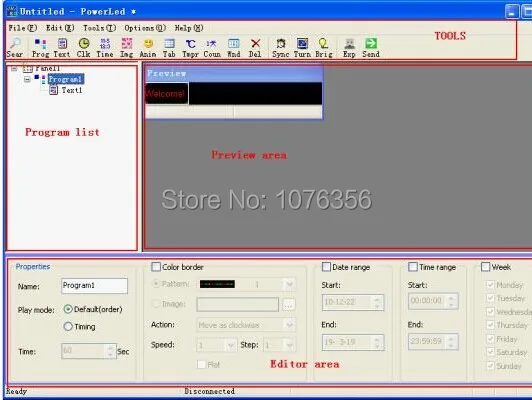The height and width of the screenshot is (400, 532).
Task: Add a counter with Coun icon
Action: [x=212, y=47]
